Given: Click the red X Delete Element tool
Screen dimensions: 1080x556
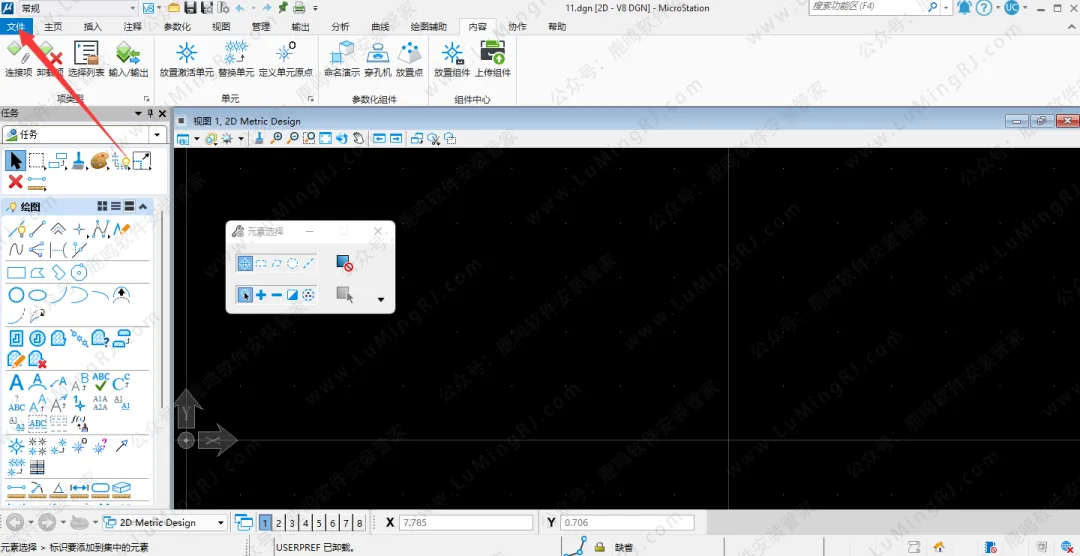Looking at the screenshot, I should point(15,182).
